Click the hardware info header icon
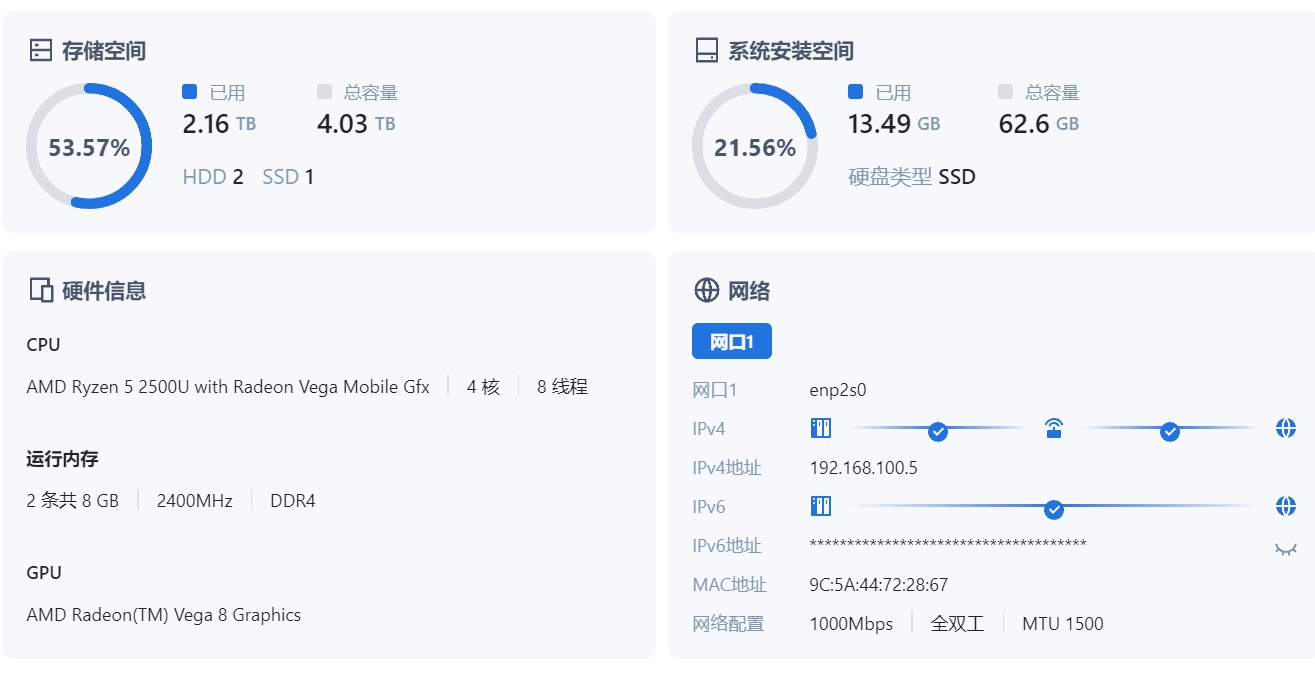This screenshot has height=687, width=1315. coord(41,291)
